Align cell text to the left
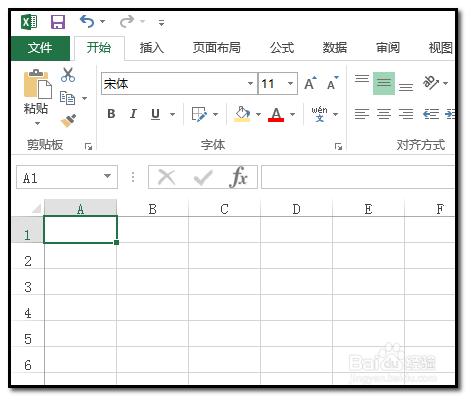 point(362,114)
